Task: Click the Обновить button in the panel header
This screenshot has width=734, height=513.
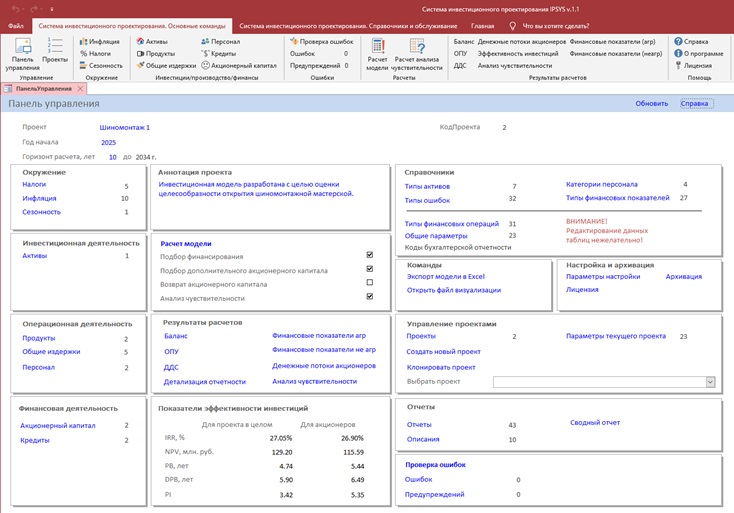Action: coord(651,103)
